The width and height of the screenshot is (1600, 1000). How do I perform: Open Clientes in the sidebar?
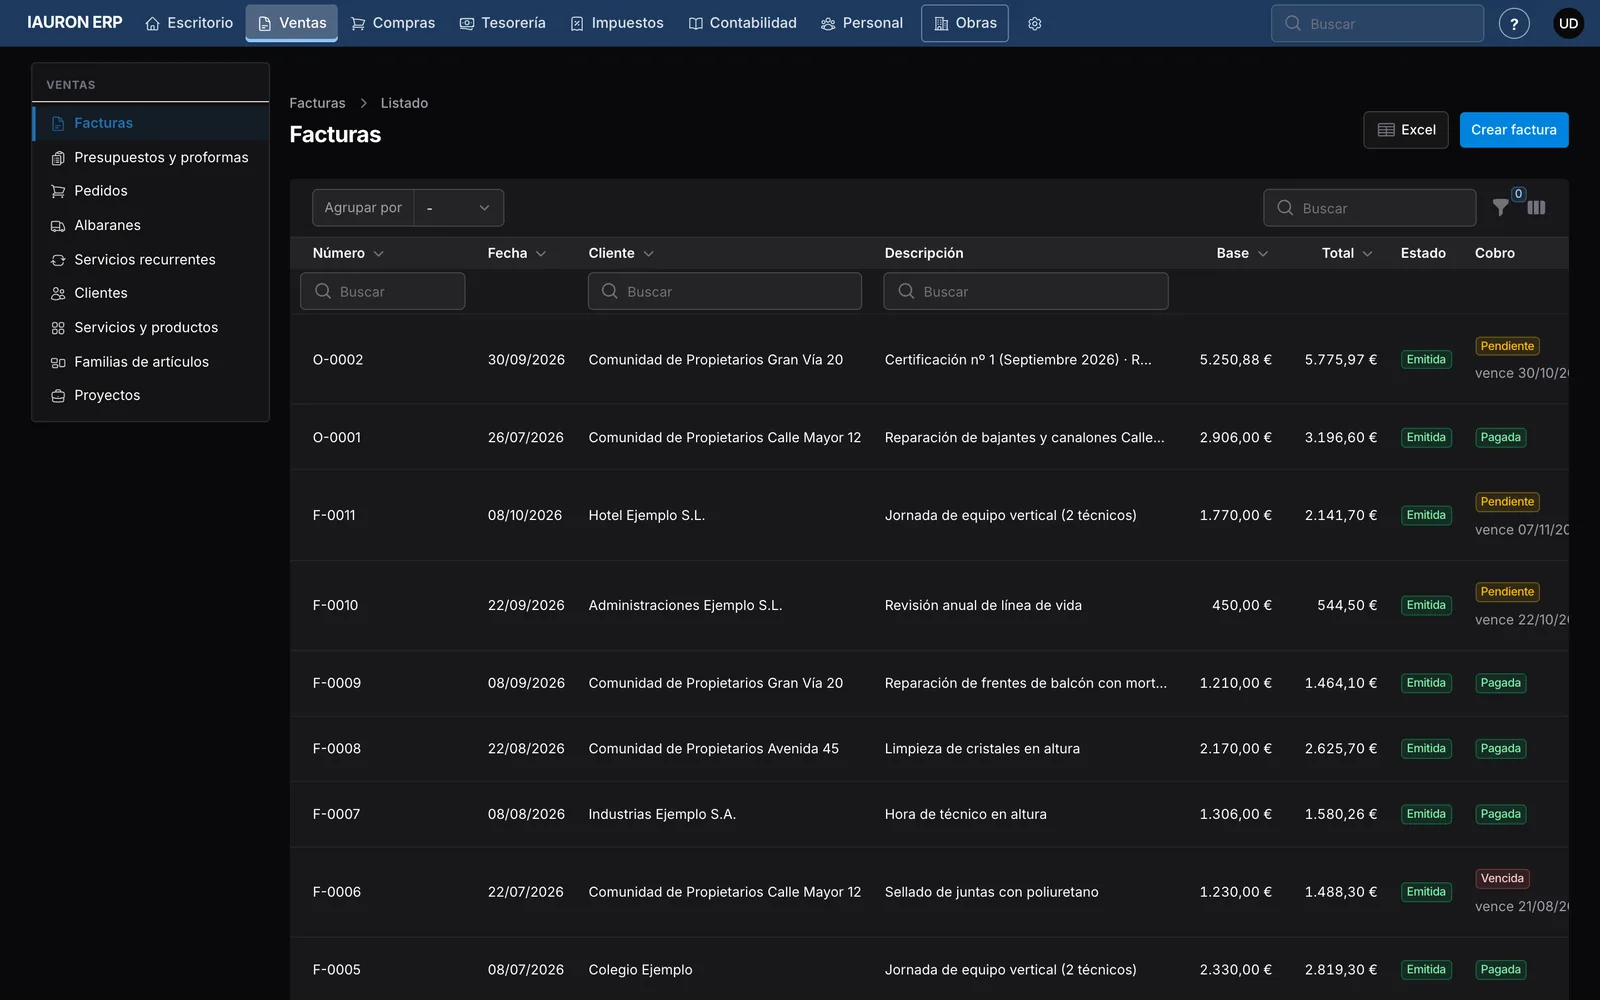tap(151, 293)
